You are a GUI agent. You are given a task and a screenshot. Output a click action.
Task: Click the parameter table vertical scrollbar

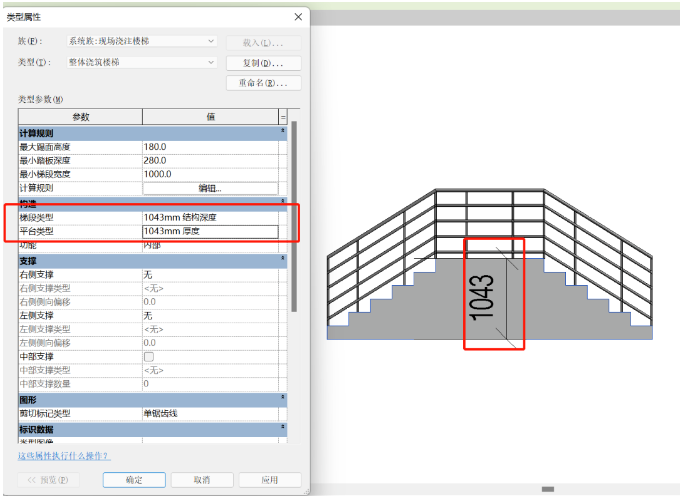tap(294, 216)
